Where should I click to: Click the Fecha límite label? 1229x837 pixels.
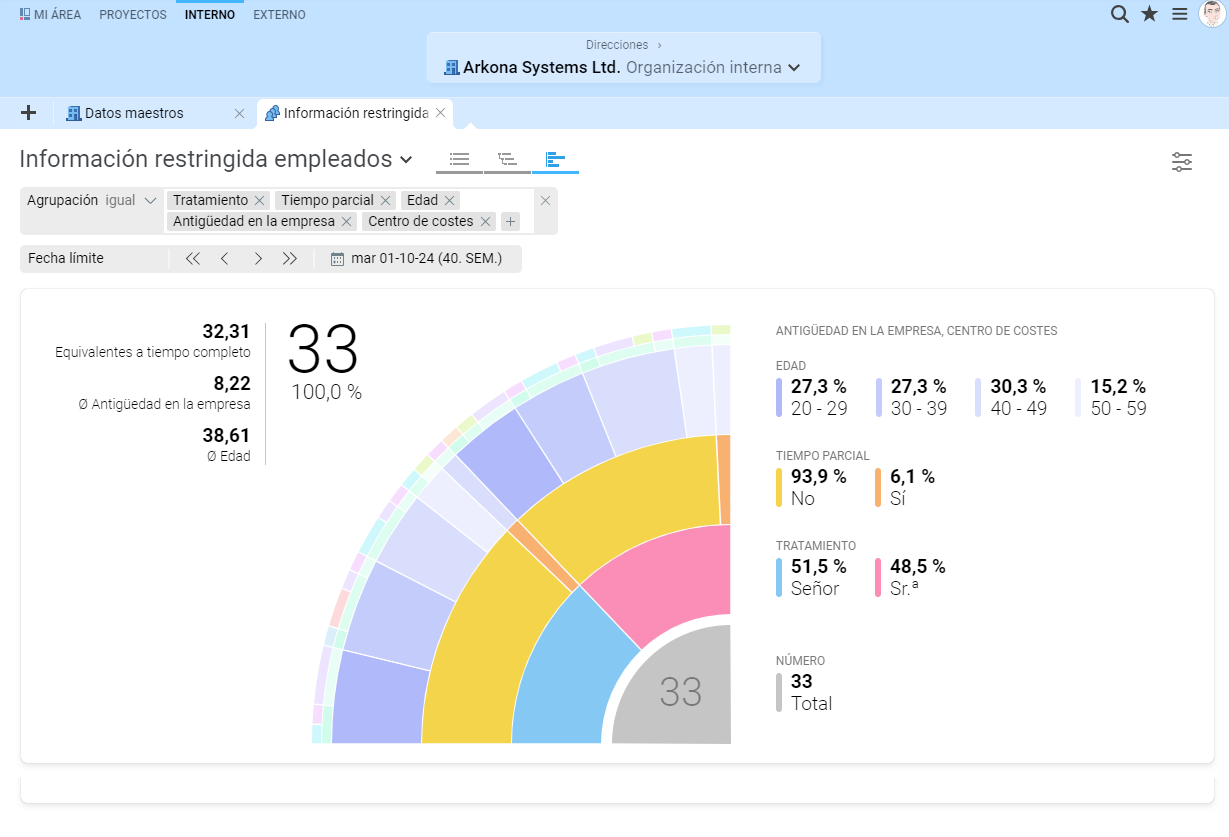click(66, 259)
